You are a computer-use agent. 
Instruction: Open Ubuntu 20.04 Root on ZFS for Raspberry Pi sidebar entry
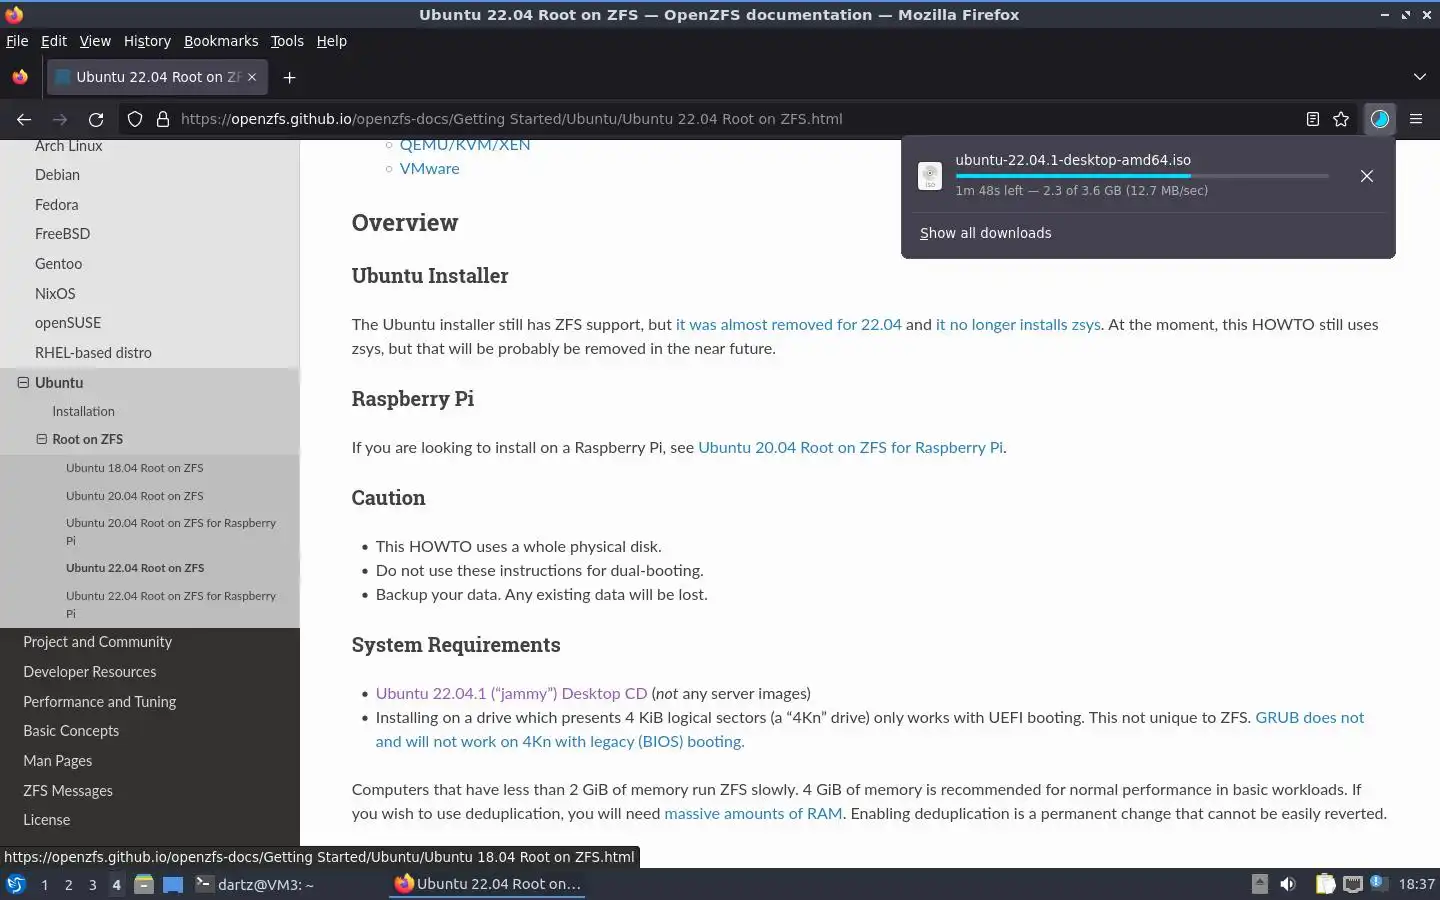click(x=171, y=532)
